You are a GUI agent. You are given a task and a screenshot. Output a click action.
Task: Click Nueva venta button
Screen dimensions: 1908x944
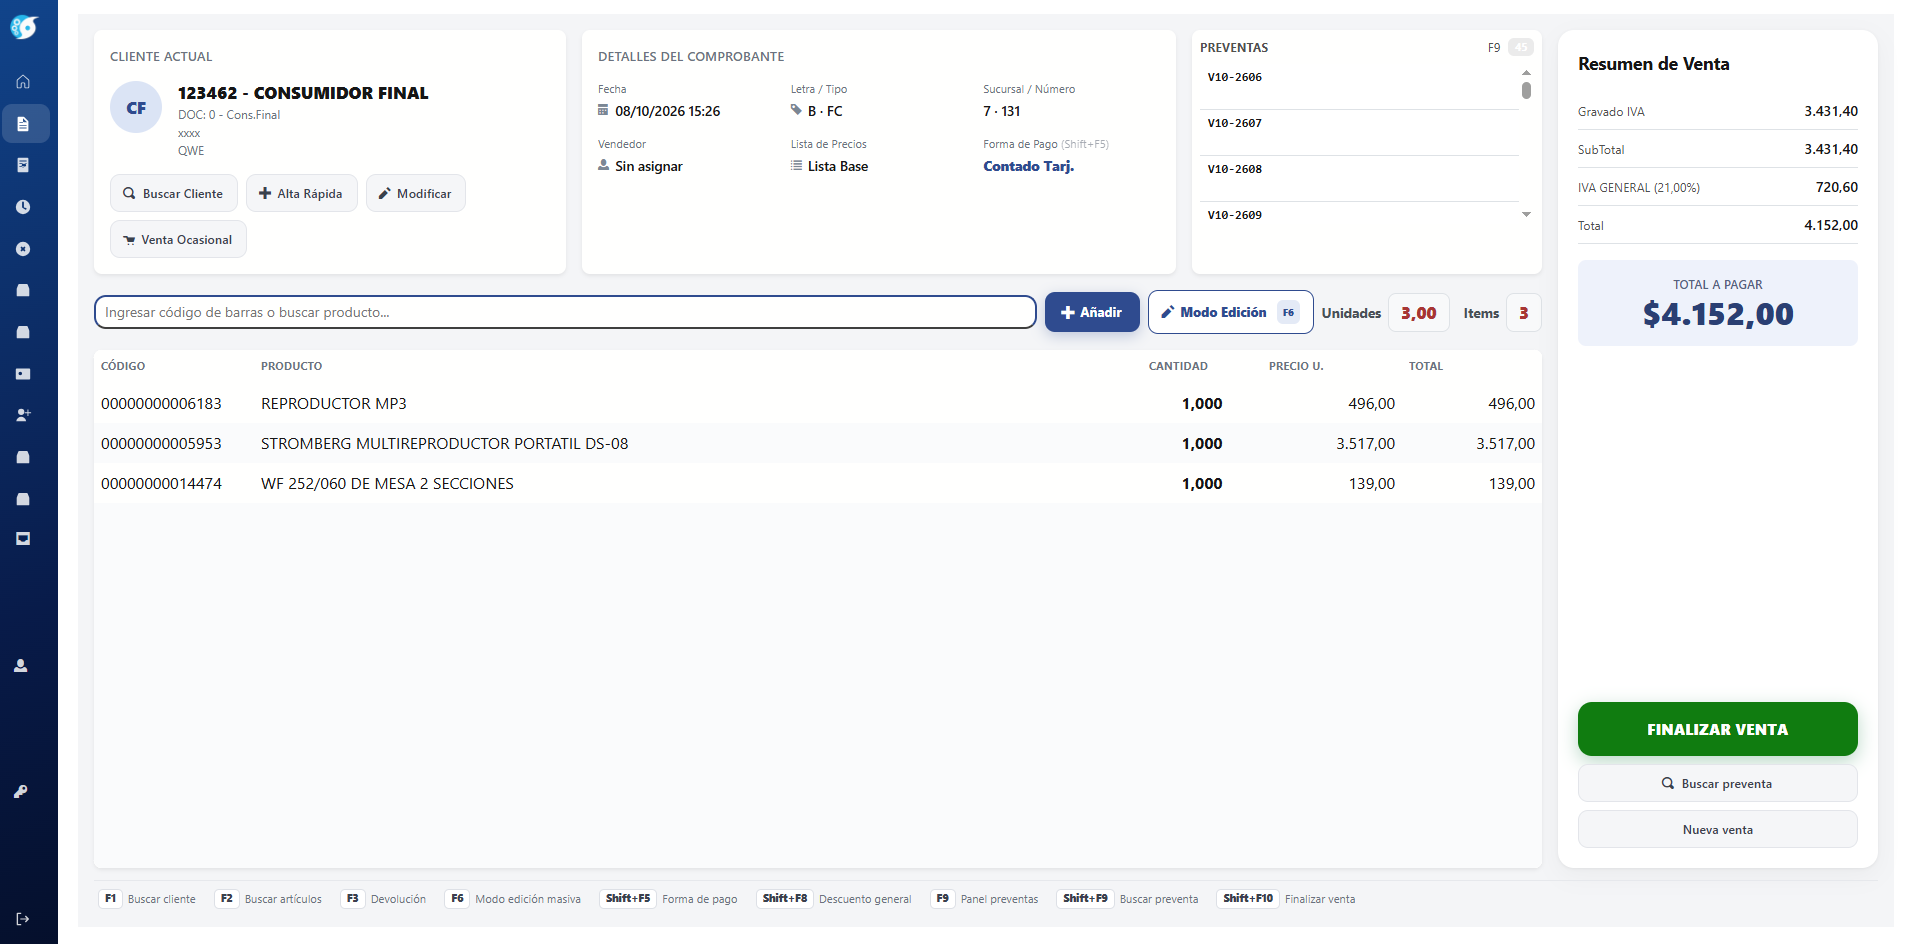[1717, 829]
